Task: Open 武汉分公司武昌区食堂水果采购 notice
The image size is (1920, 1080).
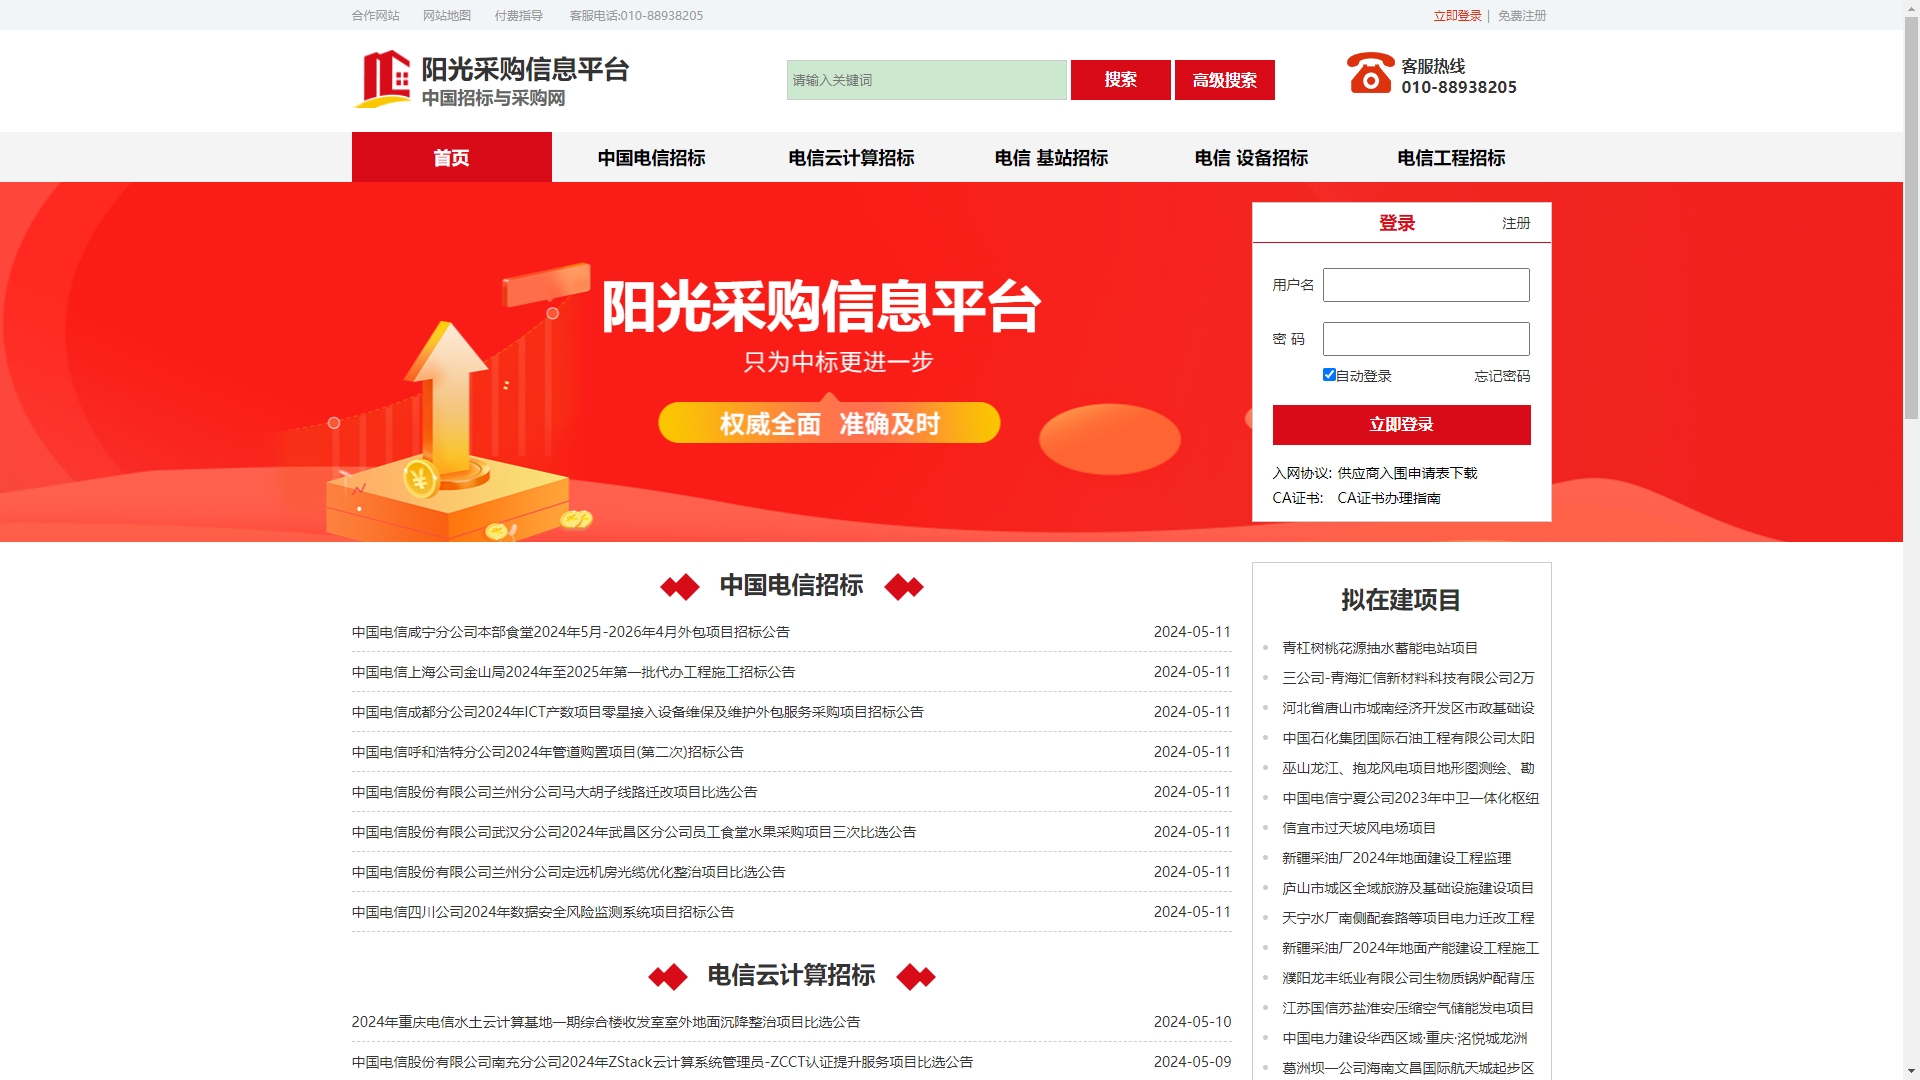Action: [x=634, y=832]
